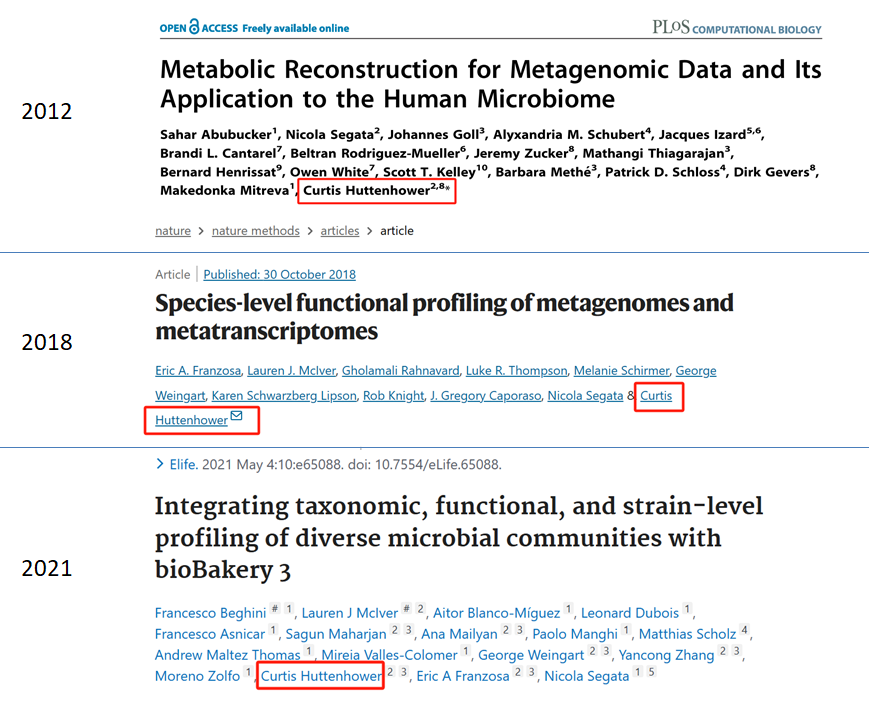Click the PLoS Computational Biology logo
The width and height of the screenshot is (869, 706).
(x=737, y=27)
